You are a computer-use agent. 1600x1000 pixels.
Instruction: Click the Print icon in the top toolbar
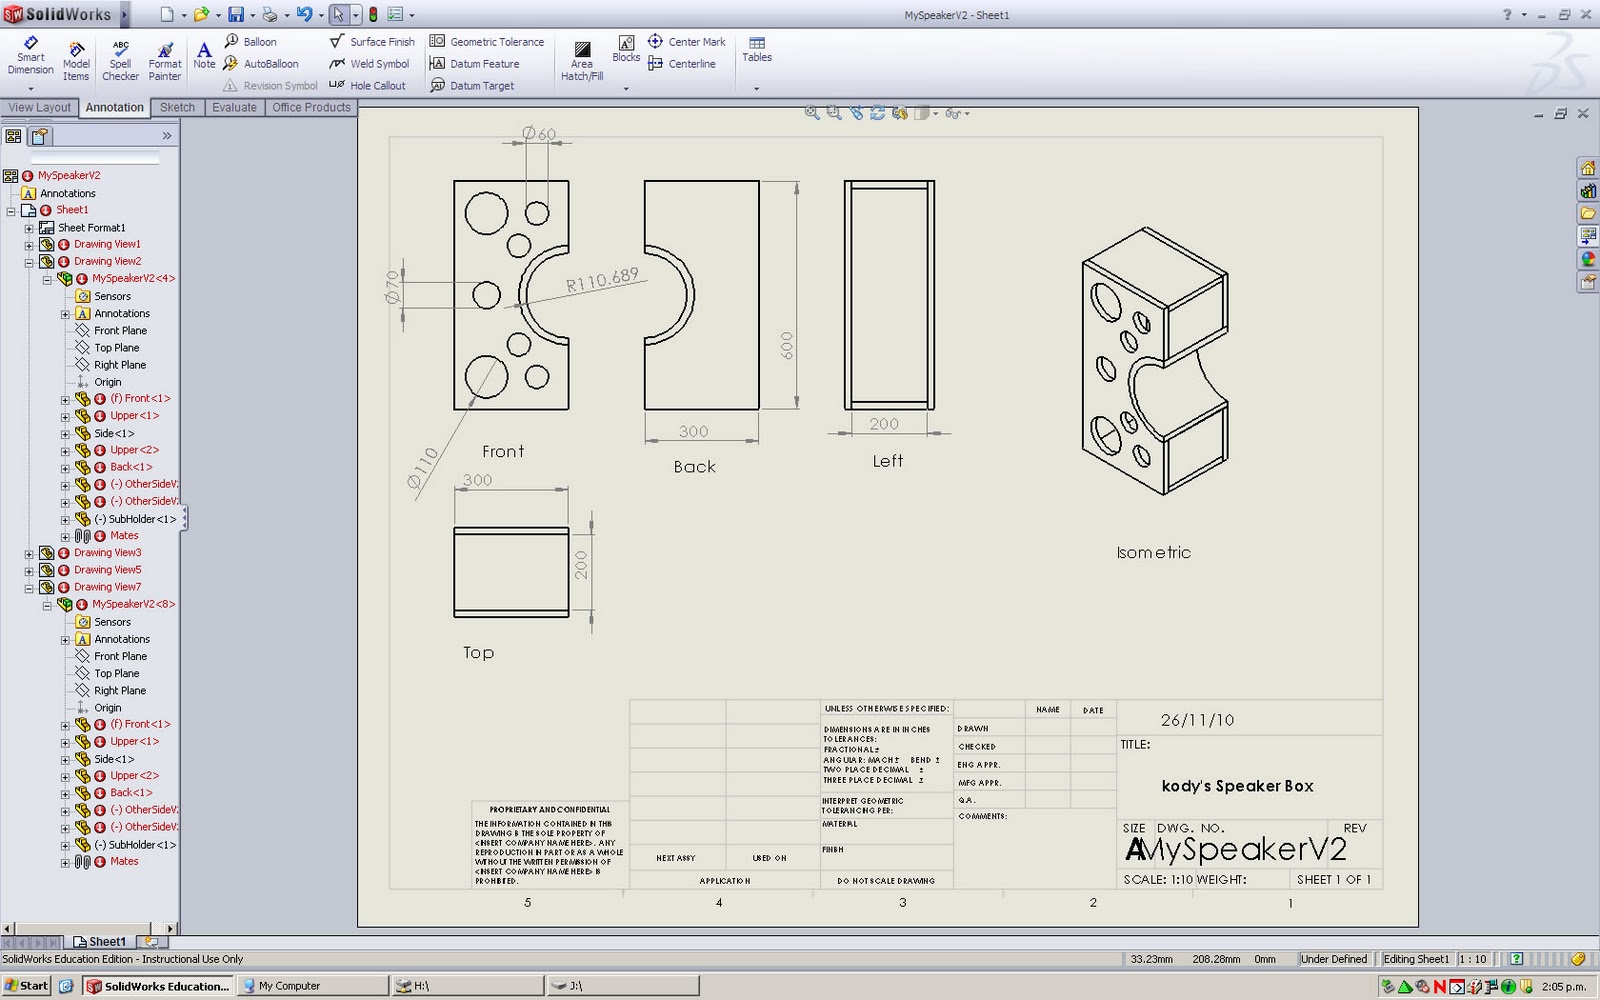[x=270, y=14]
